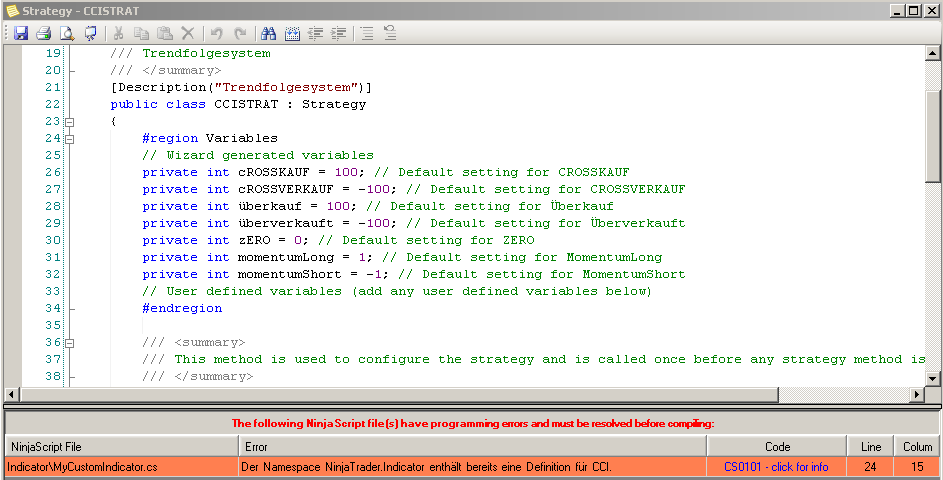
Task: Sort errors by NinjaScript File column
Action: coord(121,446)
